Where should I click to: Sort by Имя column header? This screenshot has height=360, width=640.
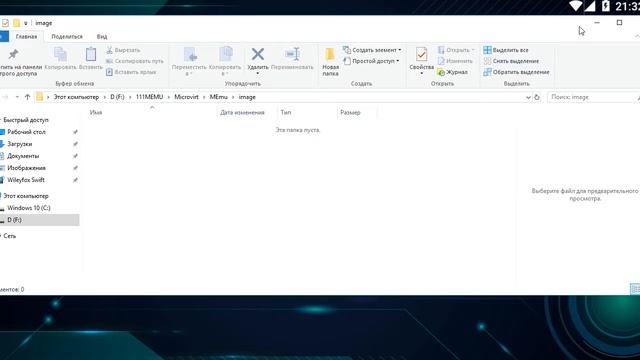point(96,113)
